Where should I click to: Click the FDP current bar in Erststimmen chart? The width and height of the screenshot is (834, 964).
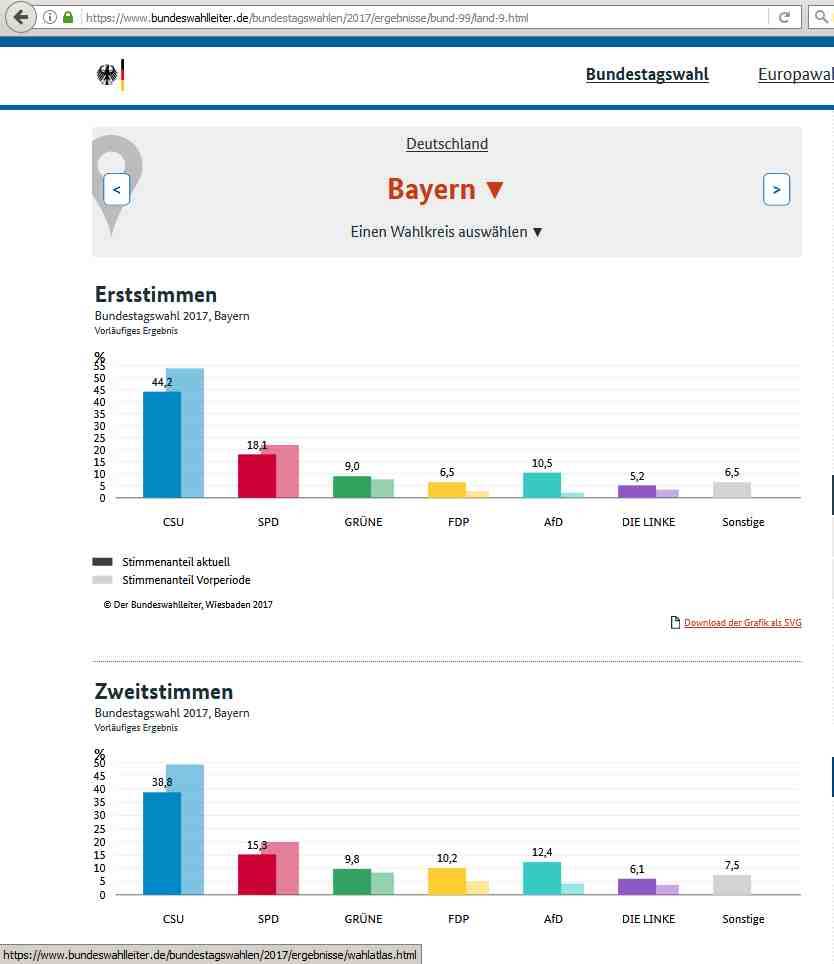[x=447, y=490]
